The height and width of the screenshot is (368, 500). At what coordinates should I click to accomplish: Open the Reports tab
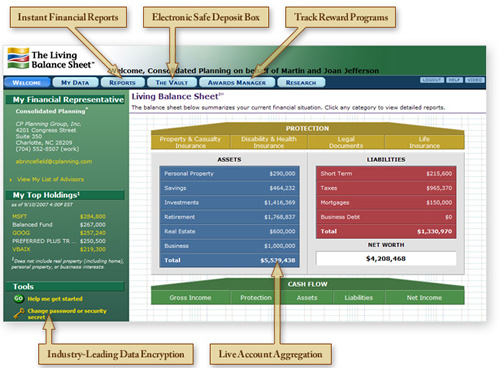[122, 82]
